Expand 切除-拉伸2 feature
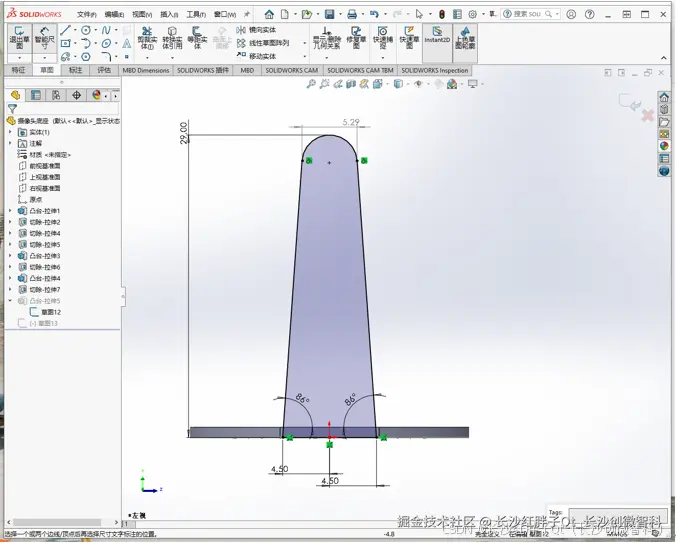This screenshot has width=676, height=543. pyautogui.click(x=10, y=222)
